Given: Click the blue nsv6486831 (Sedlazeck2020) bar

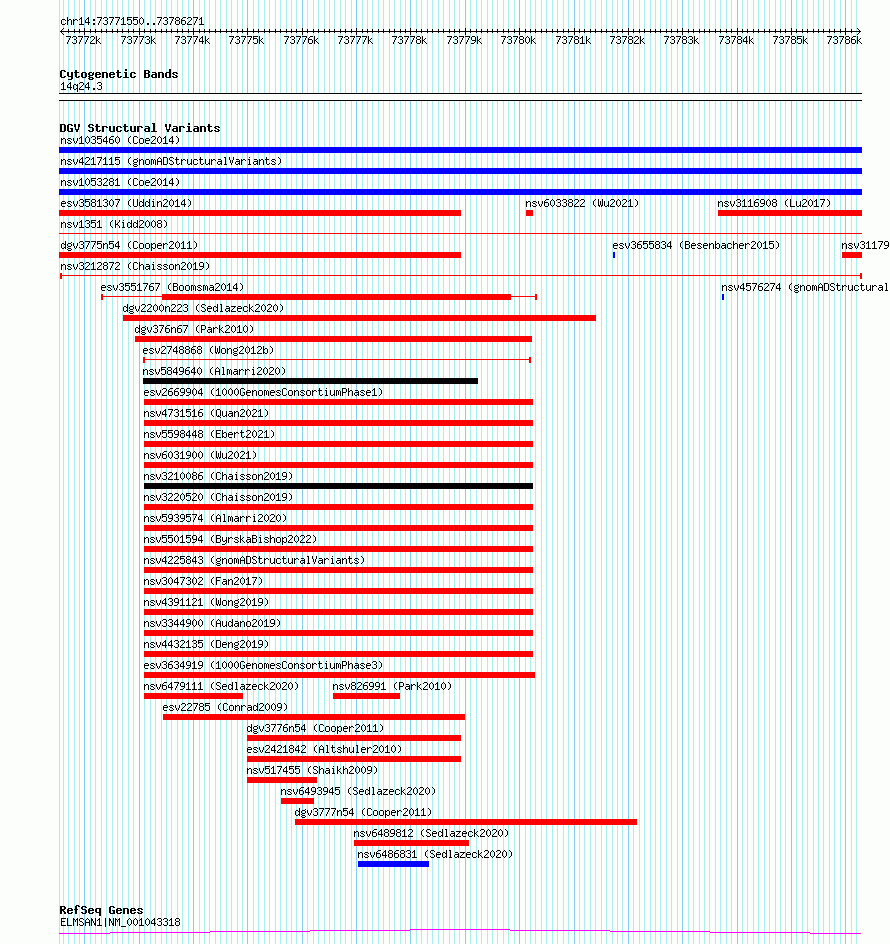Looking at the screenshot, I should [x=393, y=864].
